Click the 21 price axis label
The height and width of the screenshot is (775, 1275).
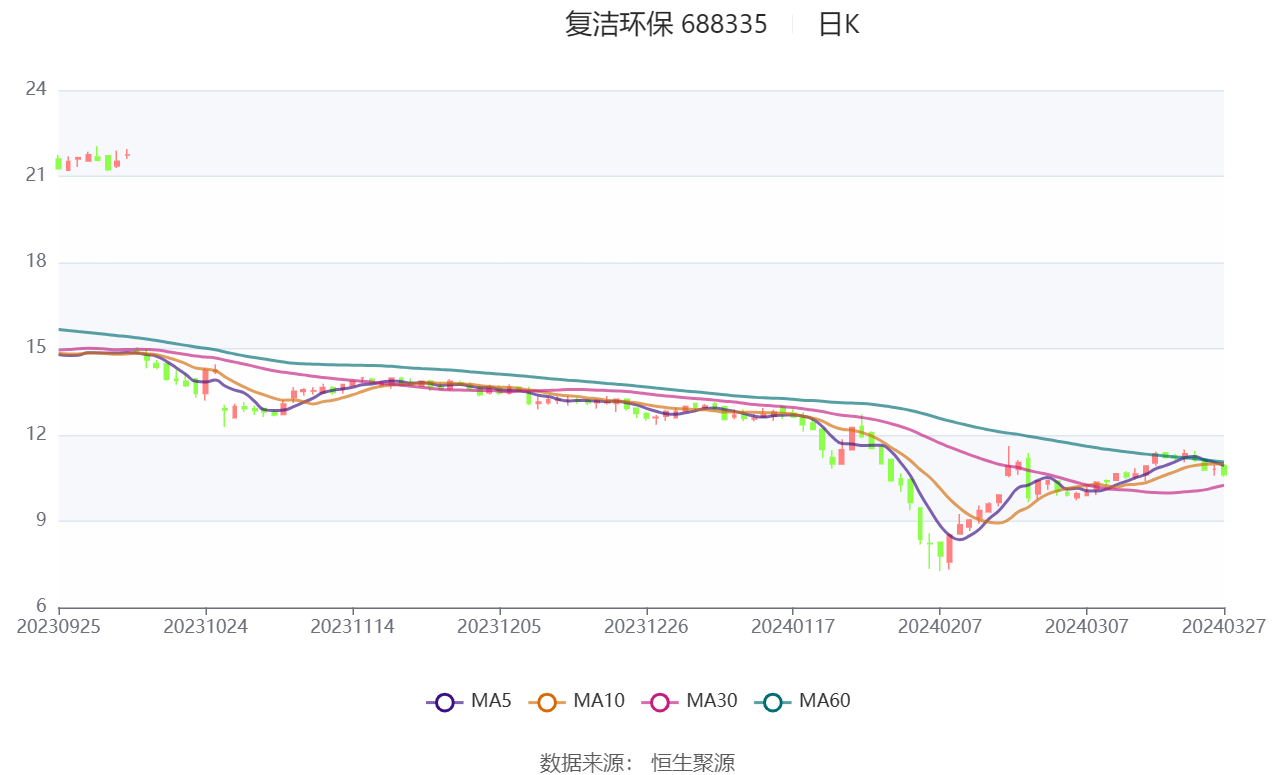click(x=36, y=176)
